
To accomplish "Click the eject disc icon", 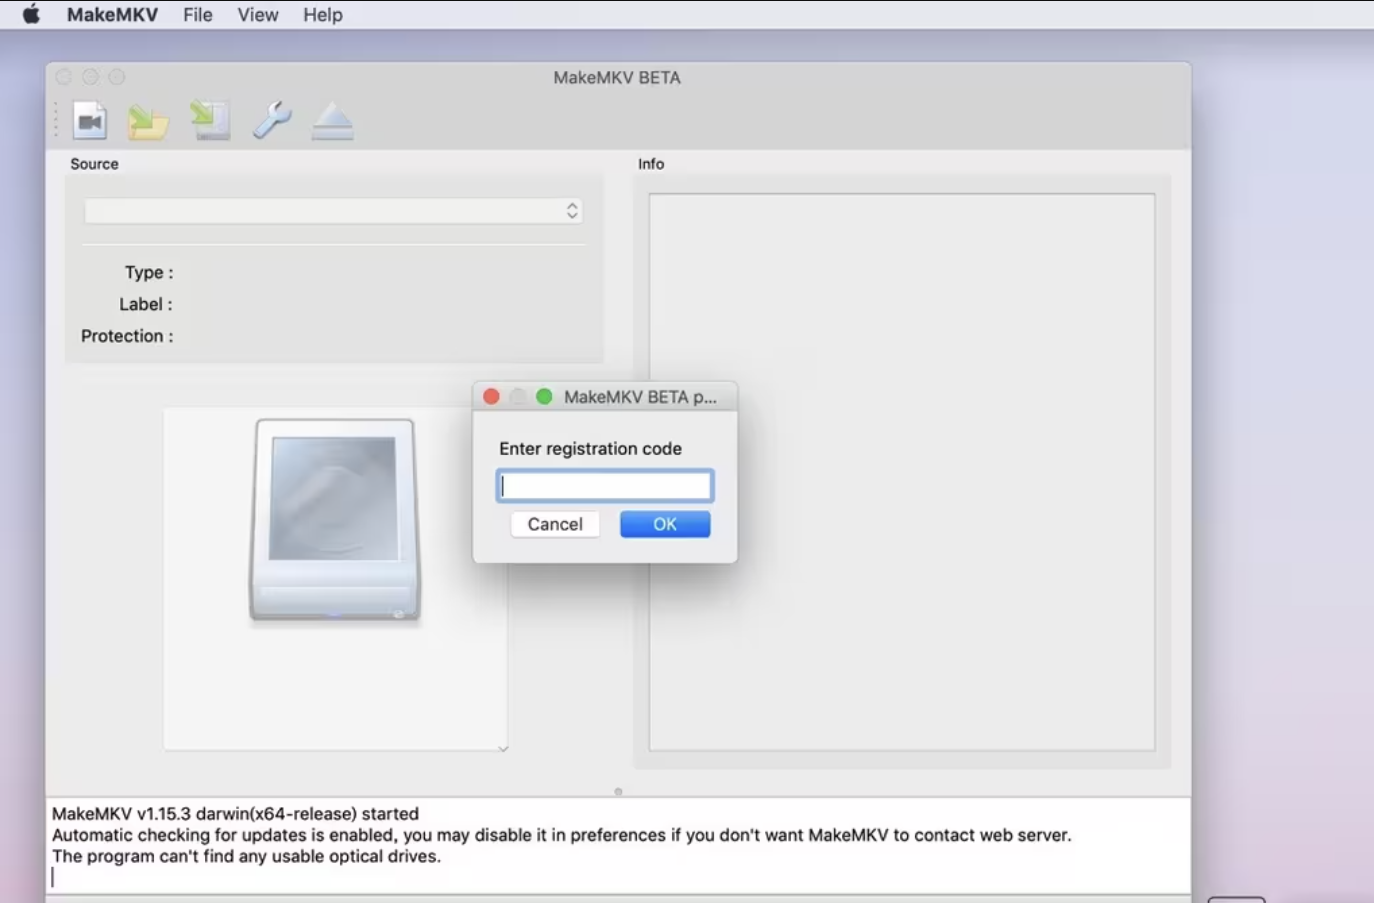I will coord(332,122).
